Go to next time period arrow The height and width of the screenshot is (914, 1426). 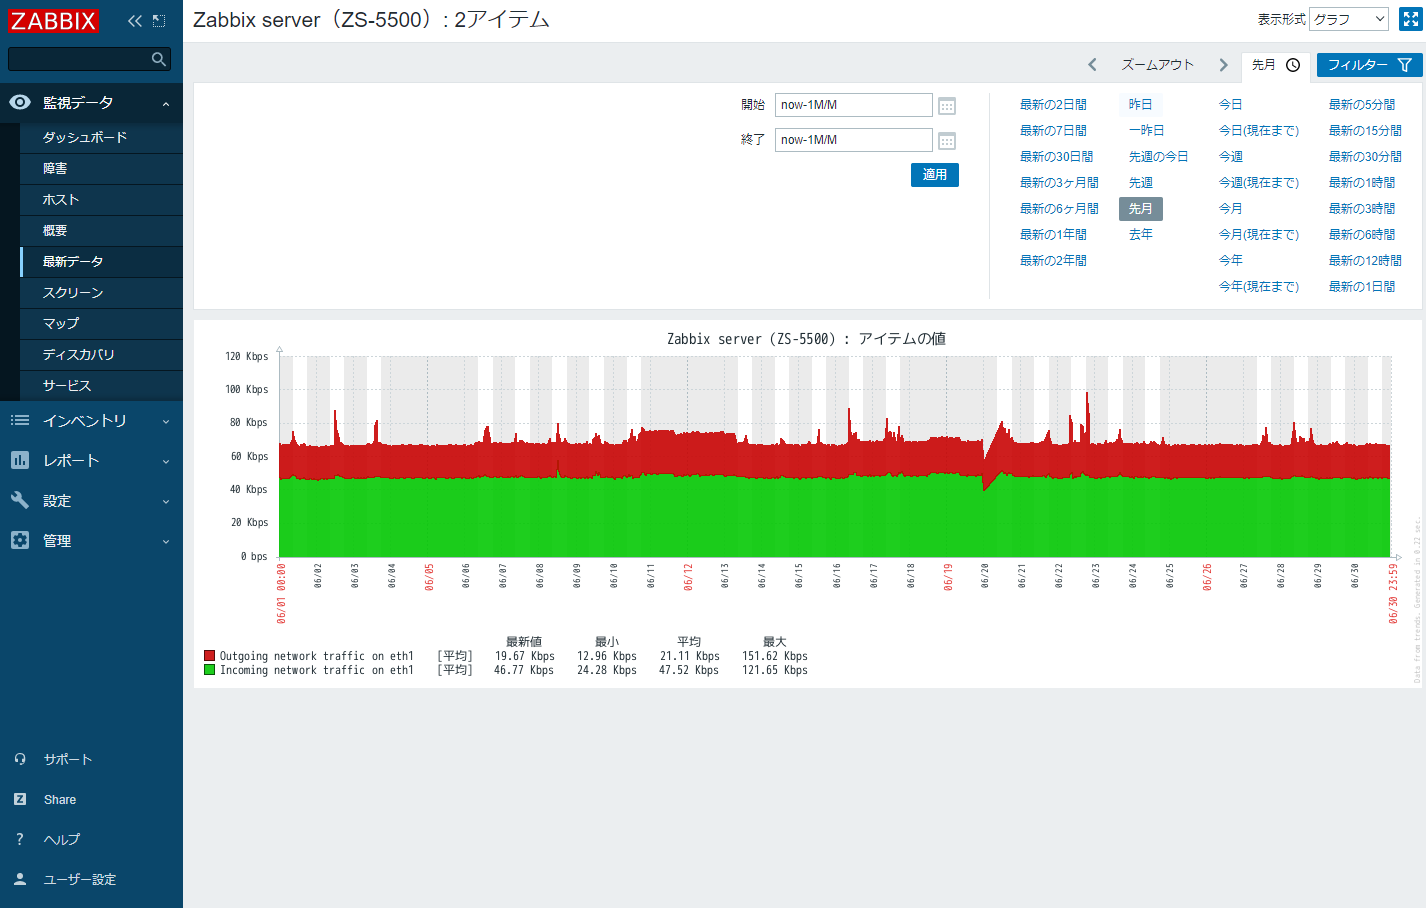point(1223,65)
